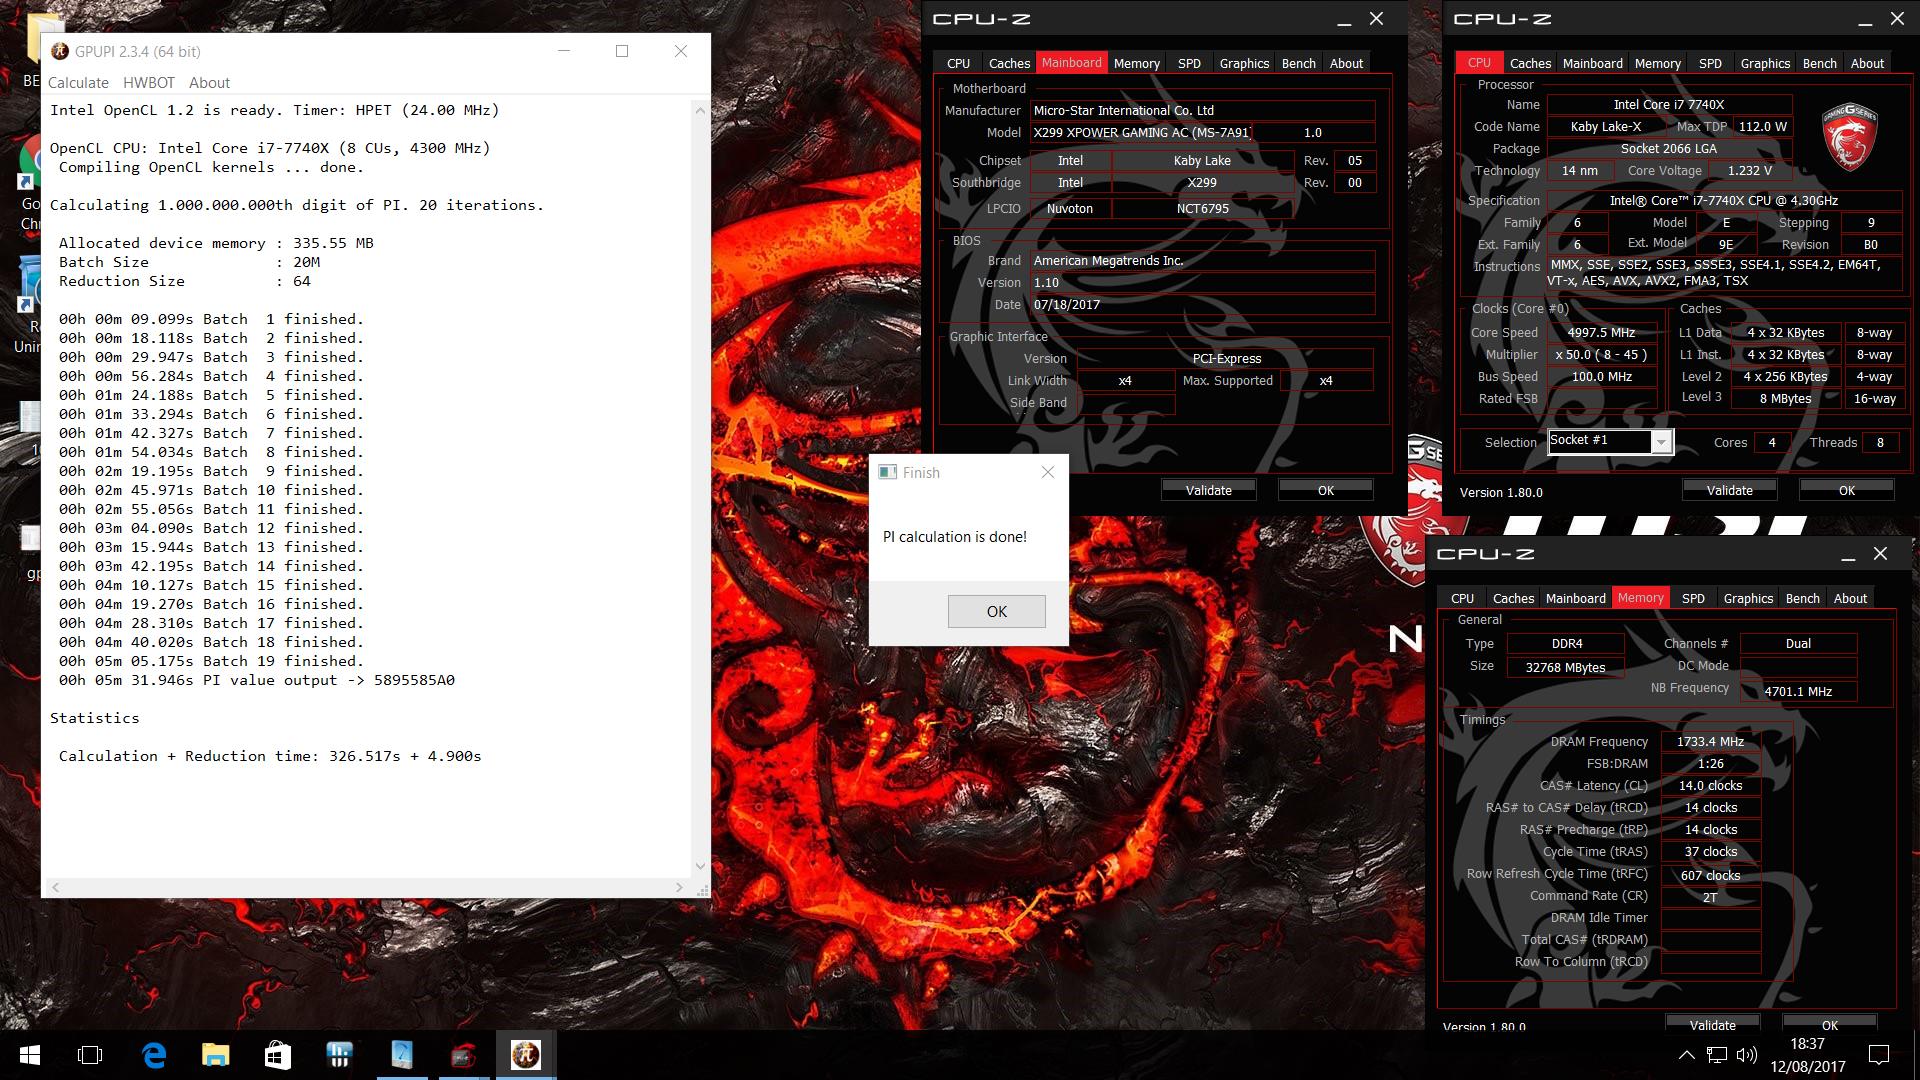This screenshot has width=1920, height=1080.
Task: Click GPUPI's vertical scrollbar down arrow
Action: click(x=700, y=867)
